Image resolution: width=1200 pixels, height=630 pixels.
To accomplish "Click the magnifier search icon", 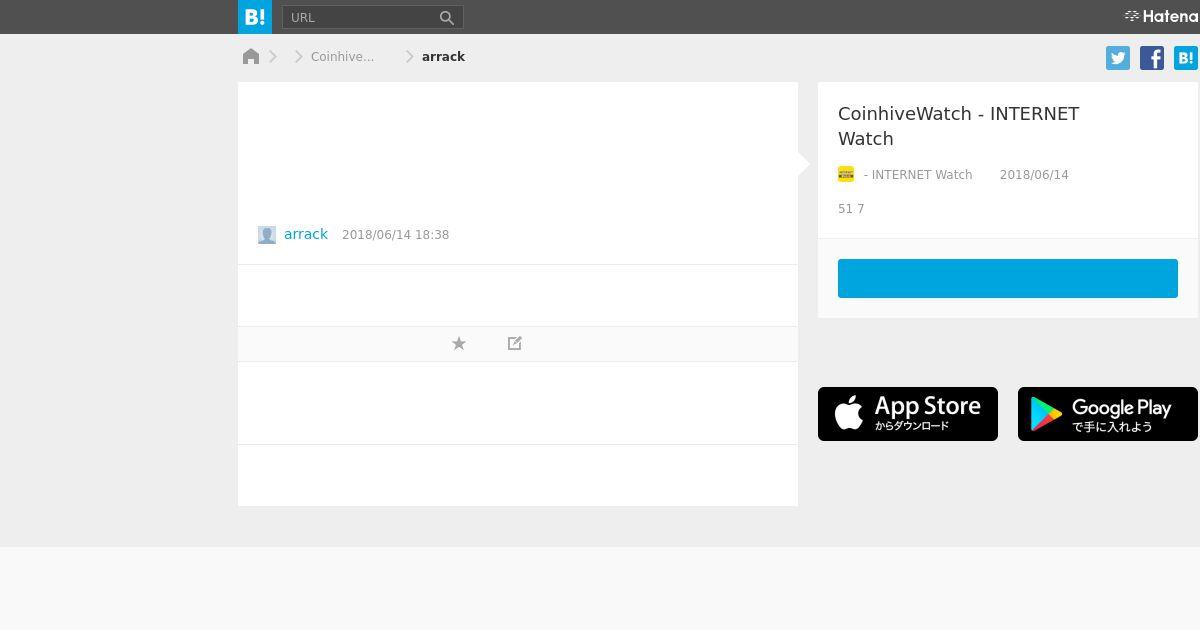I will pos(447,17).
